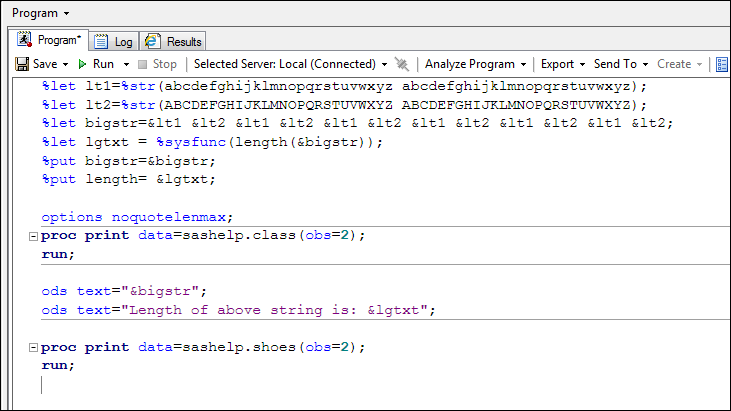Click the Results tab browser icon
Screen dimensions: 731x411
tap(152, 41)
